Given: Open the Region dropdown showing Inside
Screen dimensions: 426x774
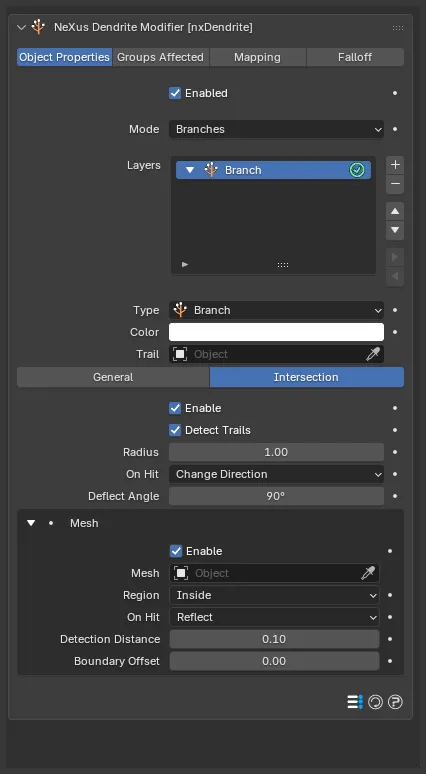Looking at the screenshot, I should pos(274,595).
